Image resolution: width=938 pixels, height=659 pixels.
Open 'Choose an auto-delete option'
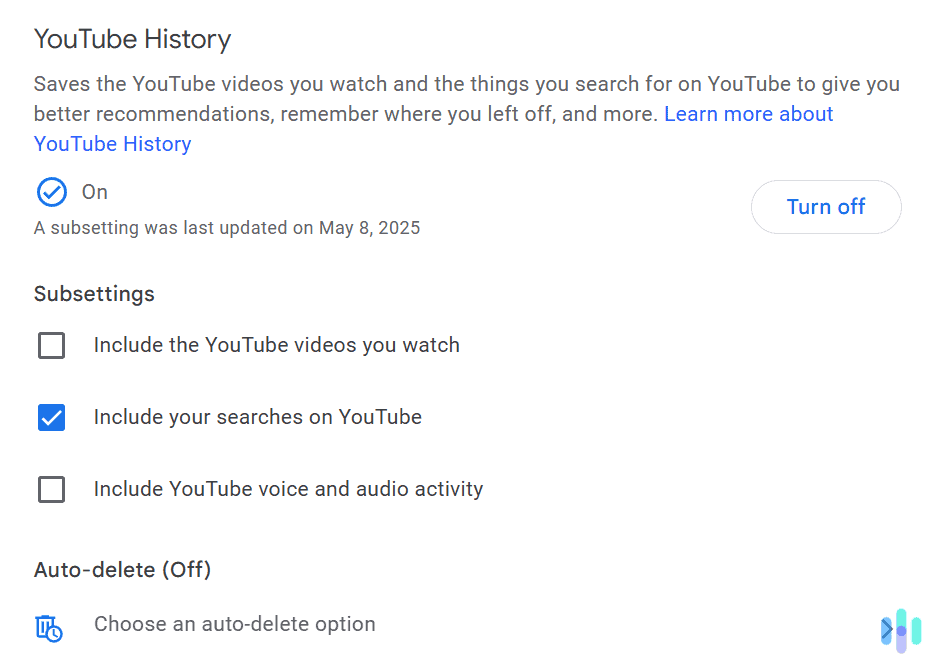235,624
